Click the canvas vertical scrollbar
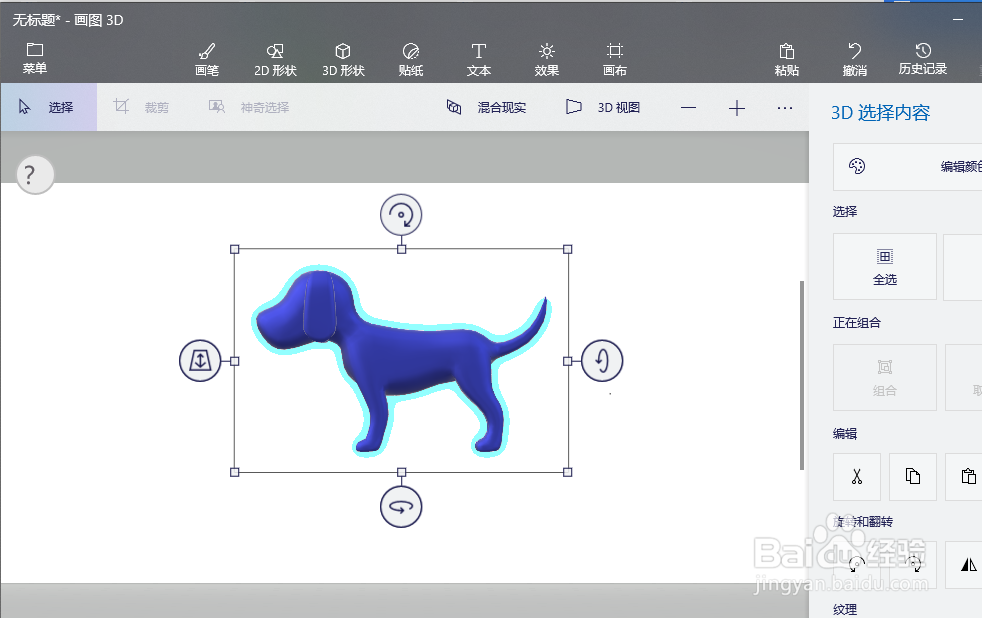 click(x=802, y=375)
